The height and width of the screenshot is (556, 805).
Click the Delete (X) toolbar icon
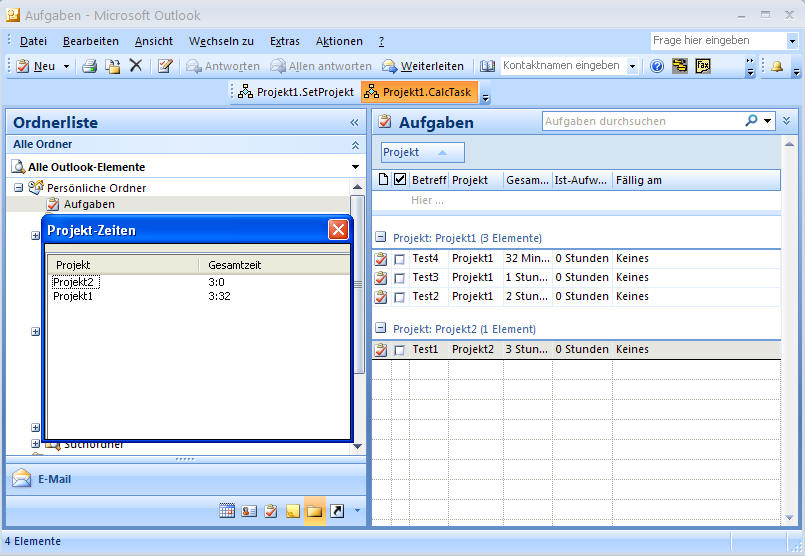click(136, 66)
